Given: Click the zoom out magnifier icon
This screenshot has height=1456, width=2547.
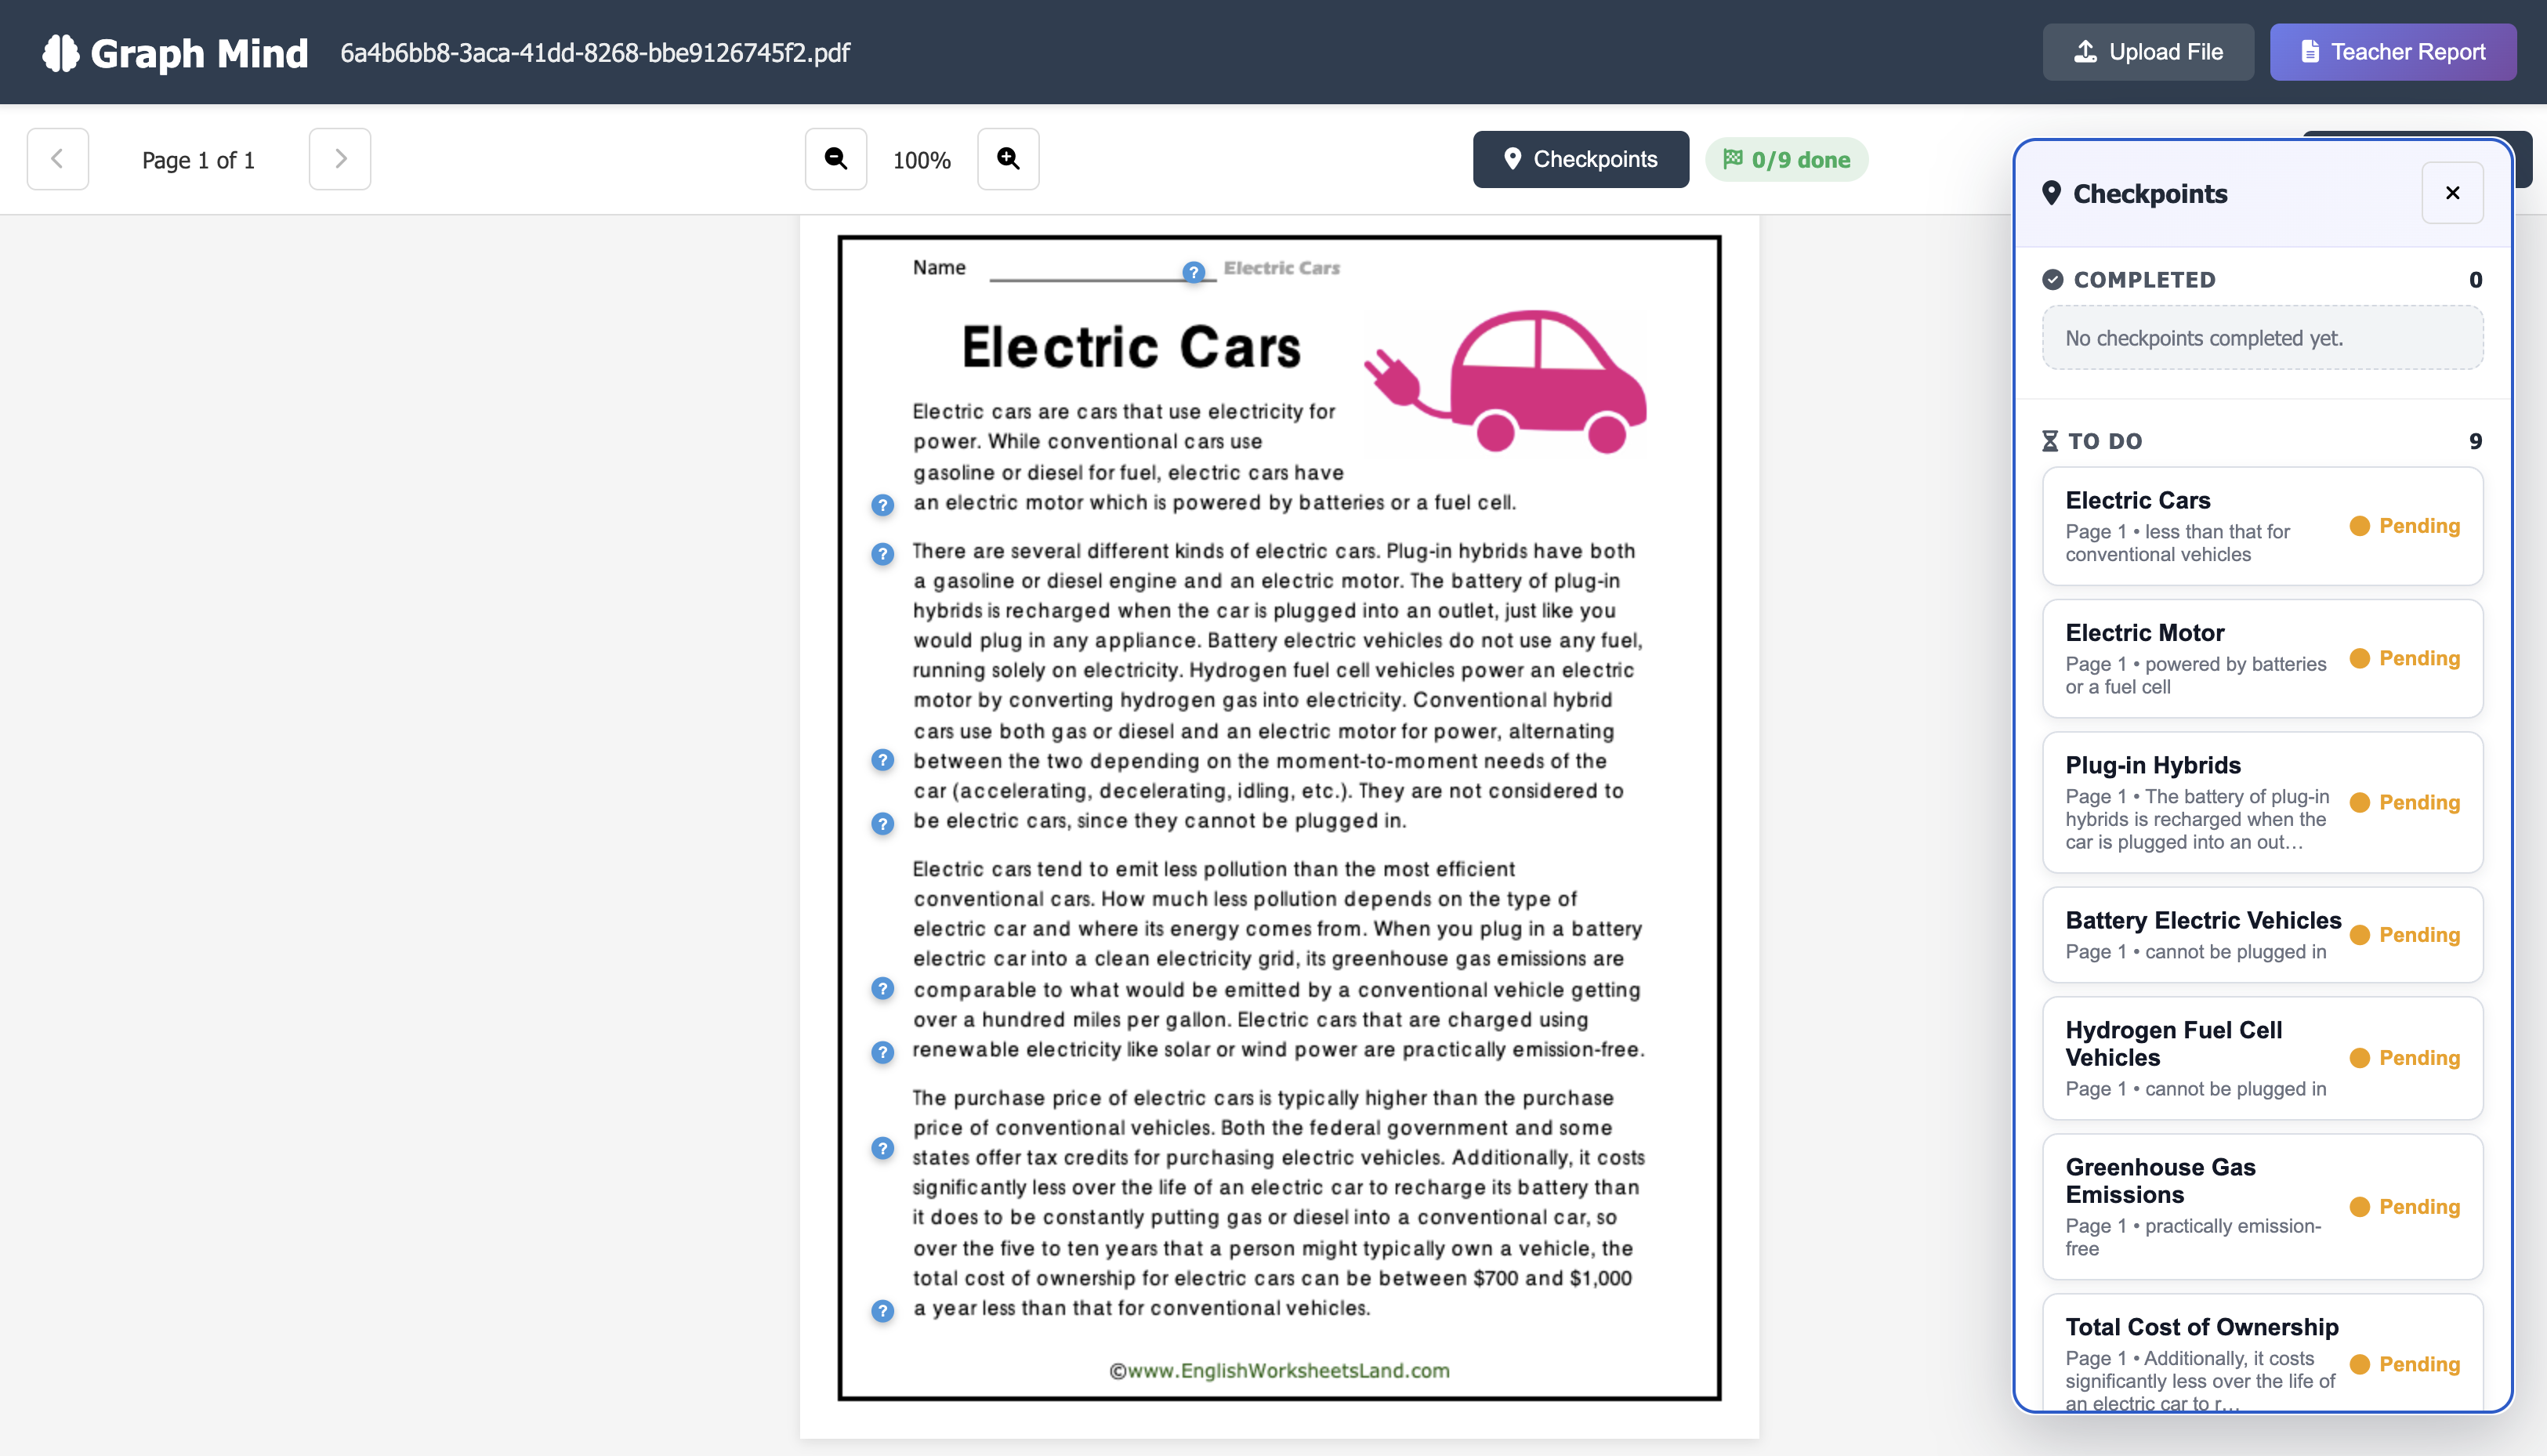Looking at the screenshot, I should pos(835,159).
